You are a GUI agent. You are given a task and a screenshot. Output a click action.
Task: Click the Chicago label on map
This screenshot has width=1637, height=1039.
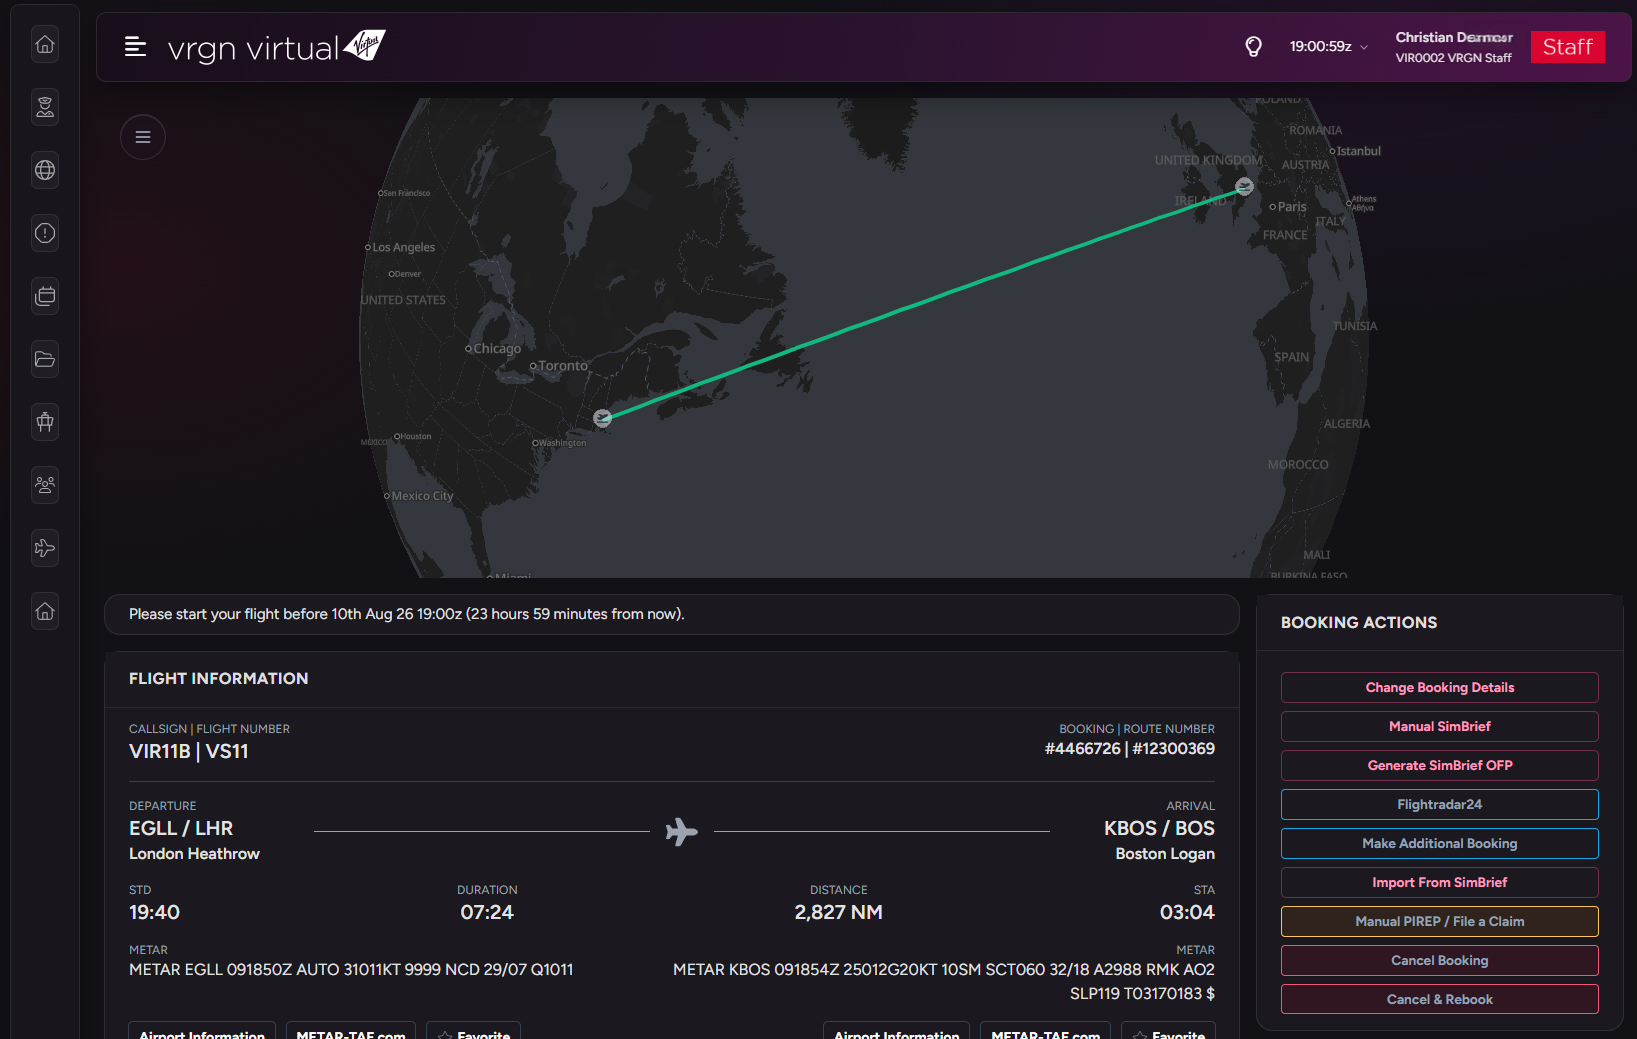(496, 349)
